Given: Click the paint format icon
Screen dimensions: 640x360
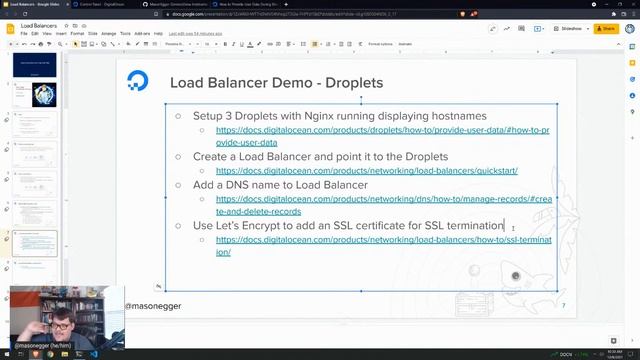Looking at the screenshot, I should (49, 44).
